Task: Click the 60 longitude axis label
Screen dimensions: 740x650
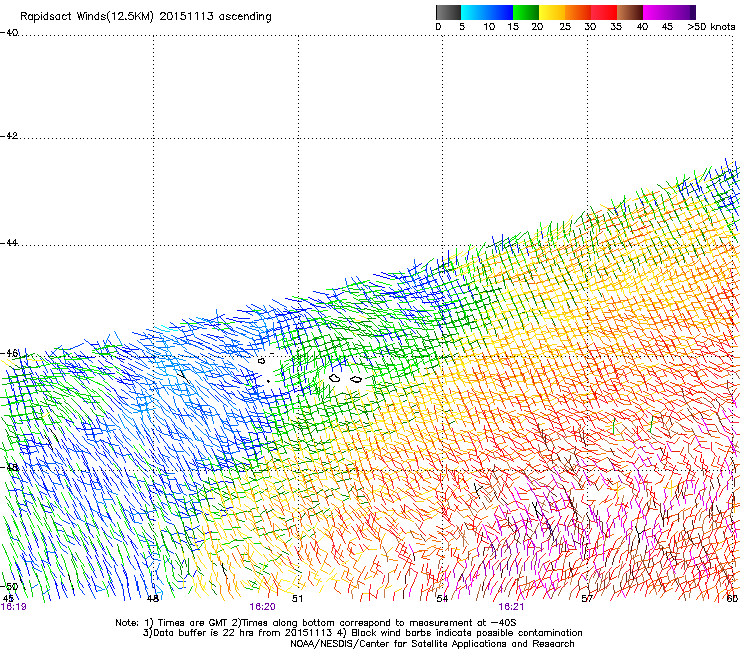Action: click(x=732, y=599)
